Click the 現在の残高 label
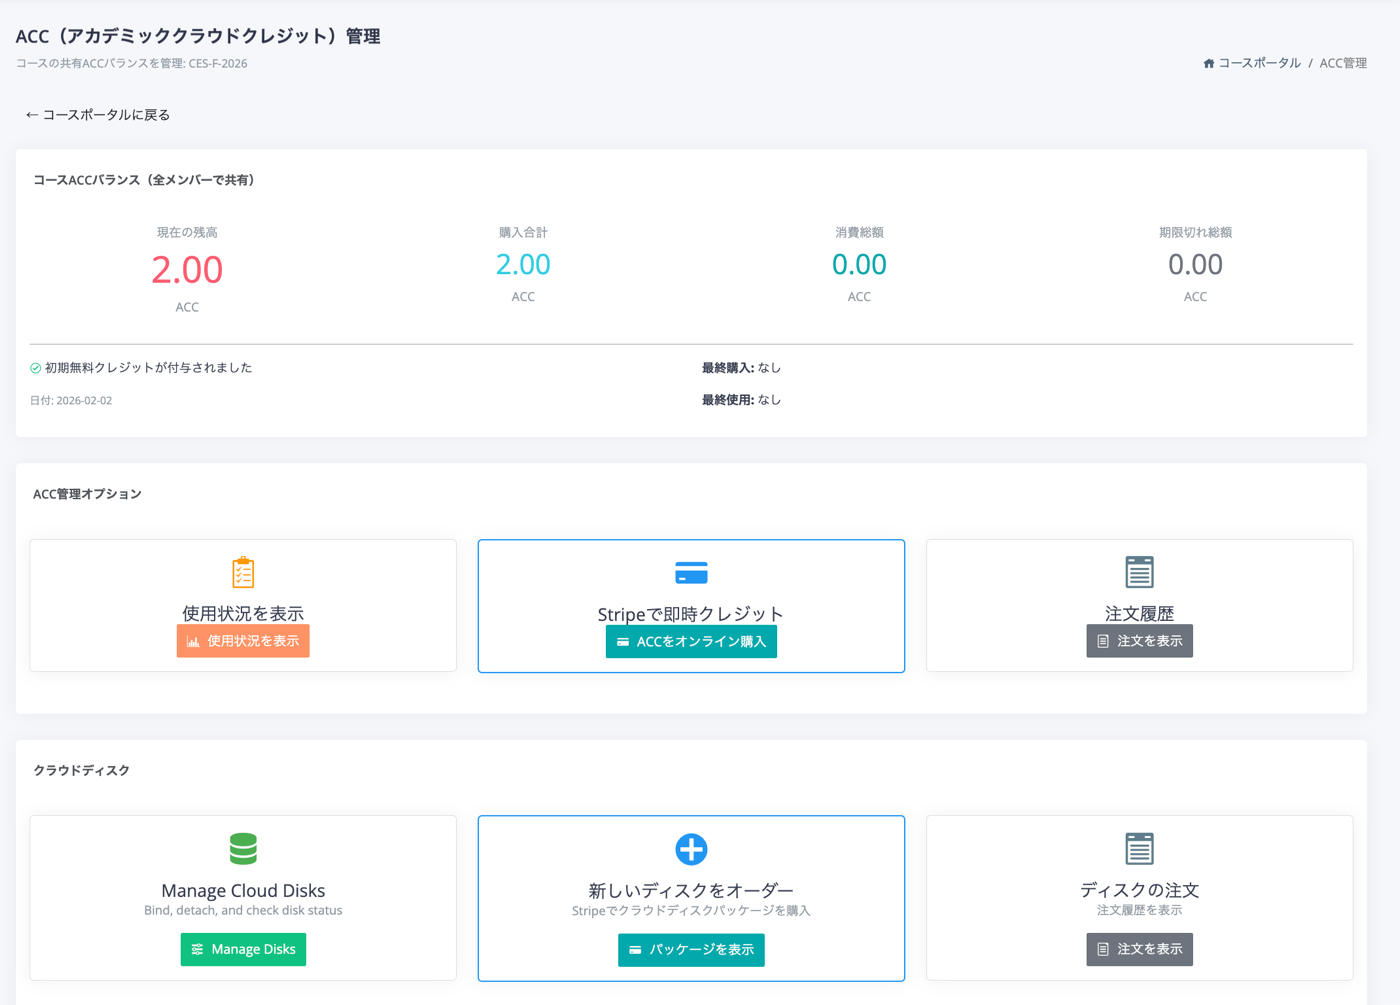Screen dimensions: 1400x1005 [x=187, y=233]
